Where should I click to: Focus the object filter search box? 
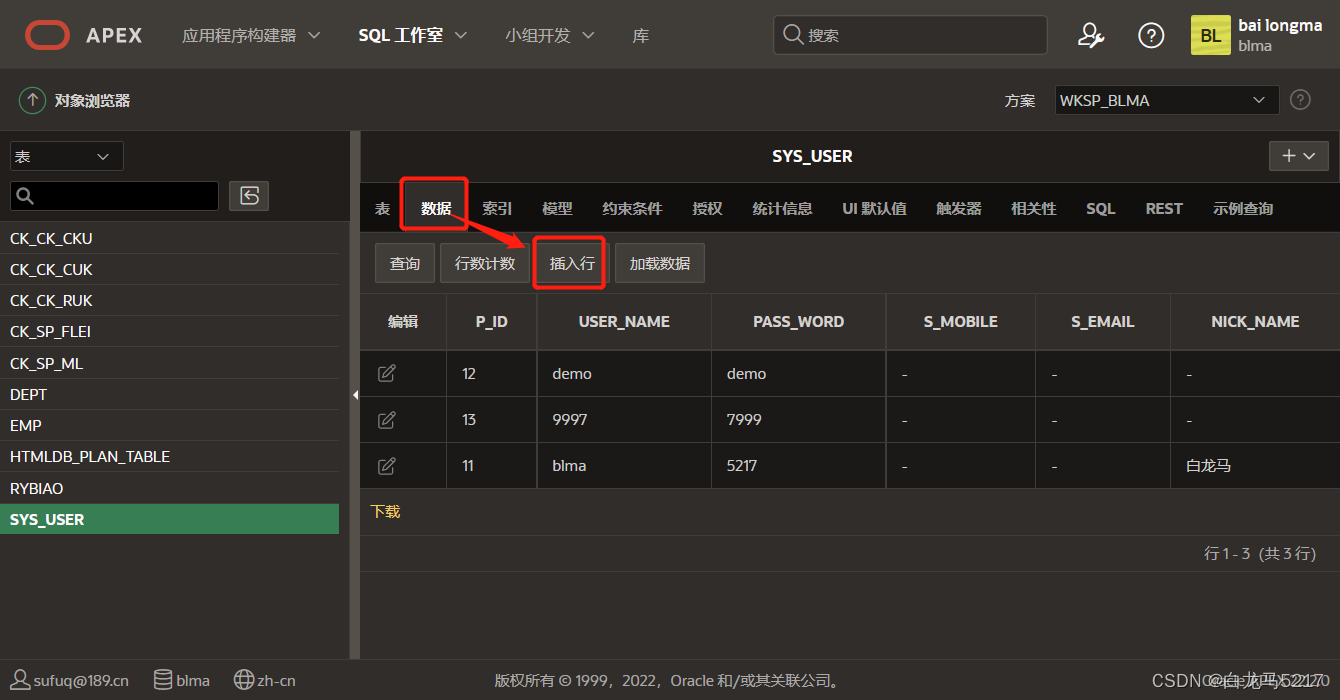[x=114, y=195]
